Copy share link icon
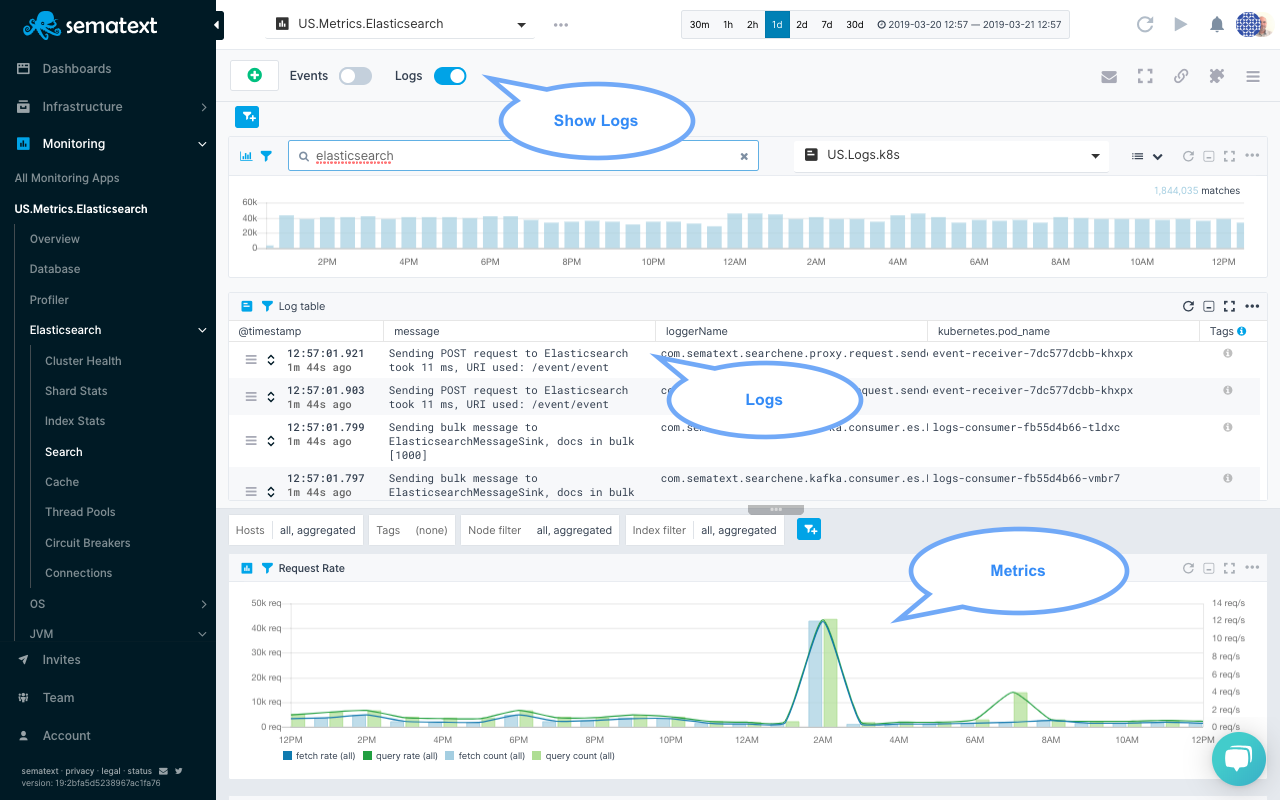1280x800 pixels. coord(1181,76)
